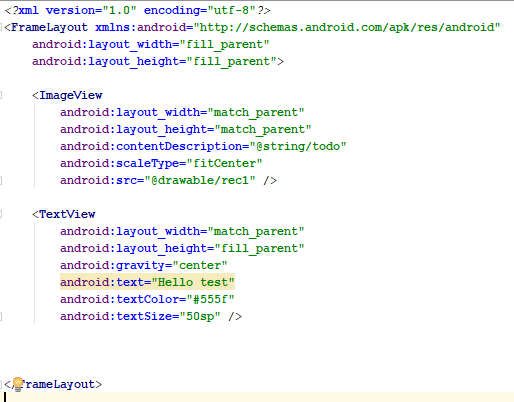Click the yellow lightbulb quick-fix icon

18,384
